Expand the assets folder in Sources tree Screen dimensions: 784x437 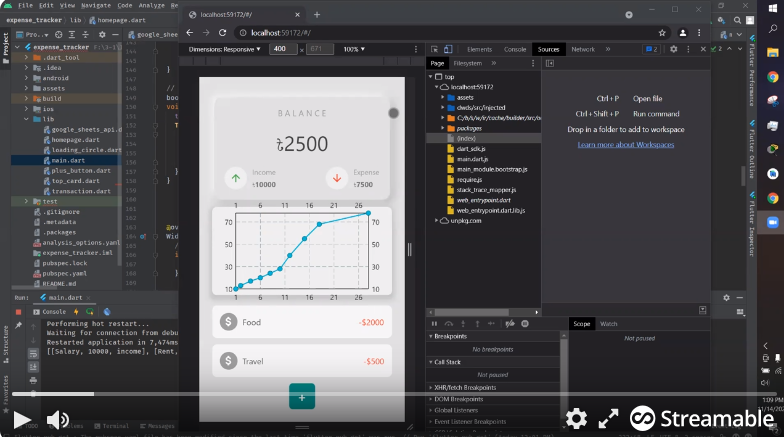click(x=442, y=98)
